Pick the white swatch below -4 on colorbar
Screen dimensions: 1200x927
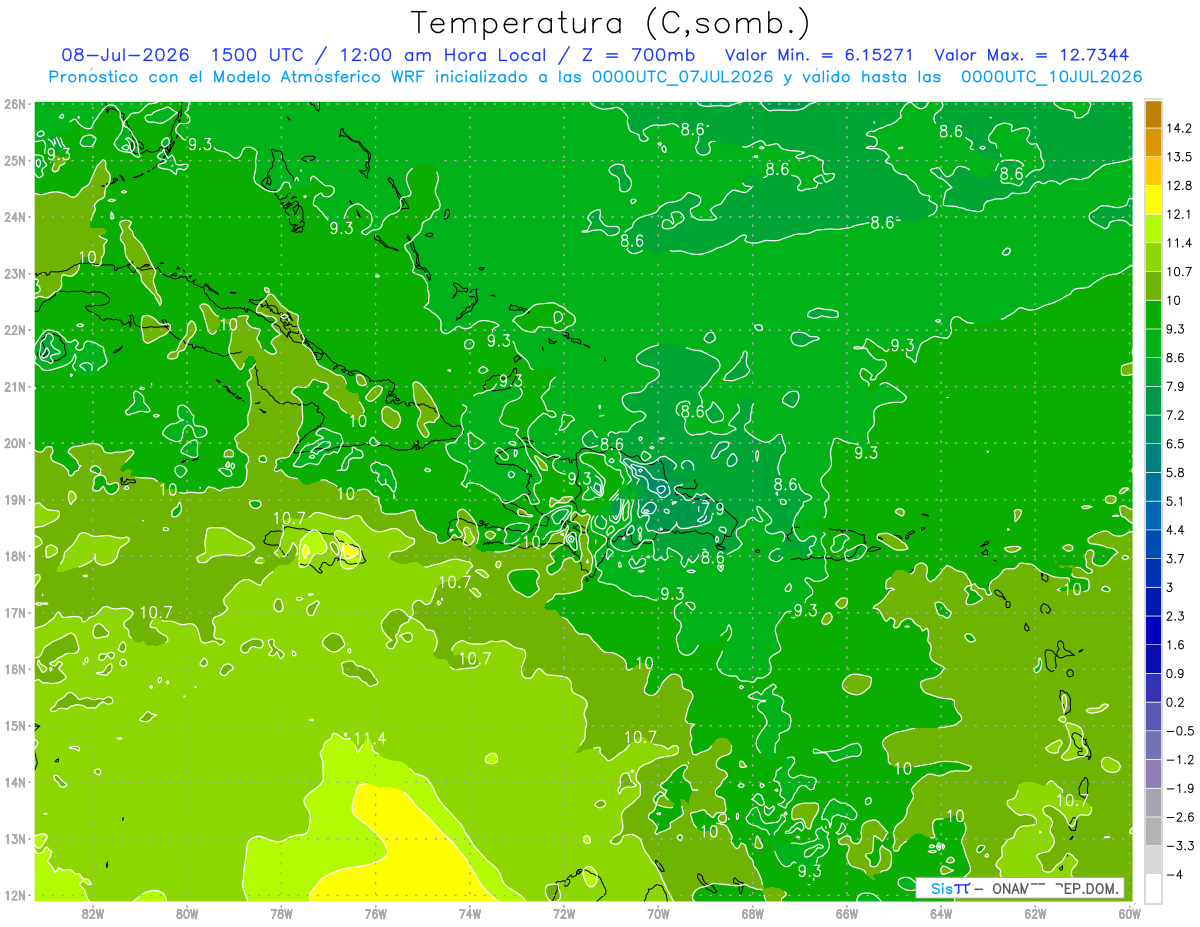(x=1153, y=887)
